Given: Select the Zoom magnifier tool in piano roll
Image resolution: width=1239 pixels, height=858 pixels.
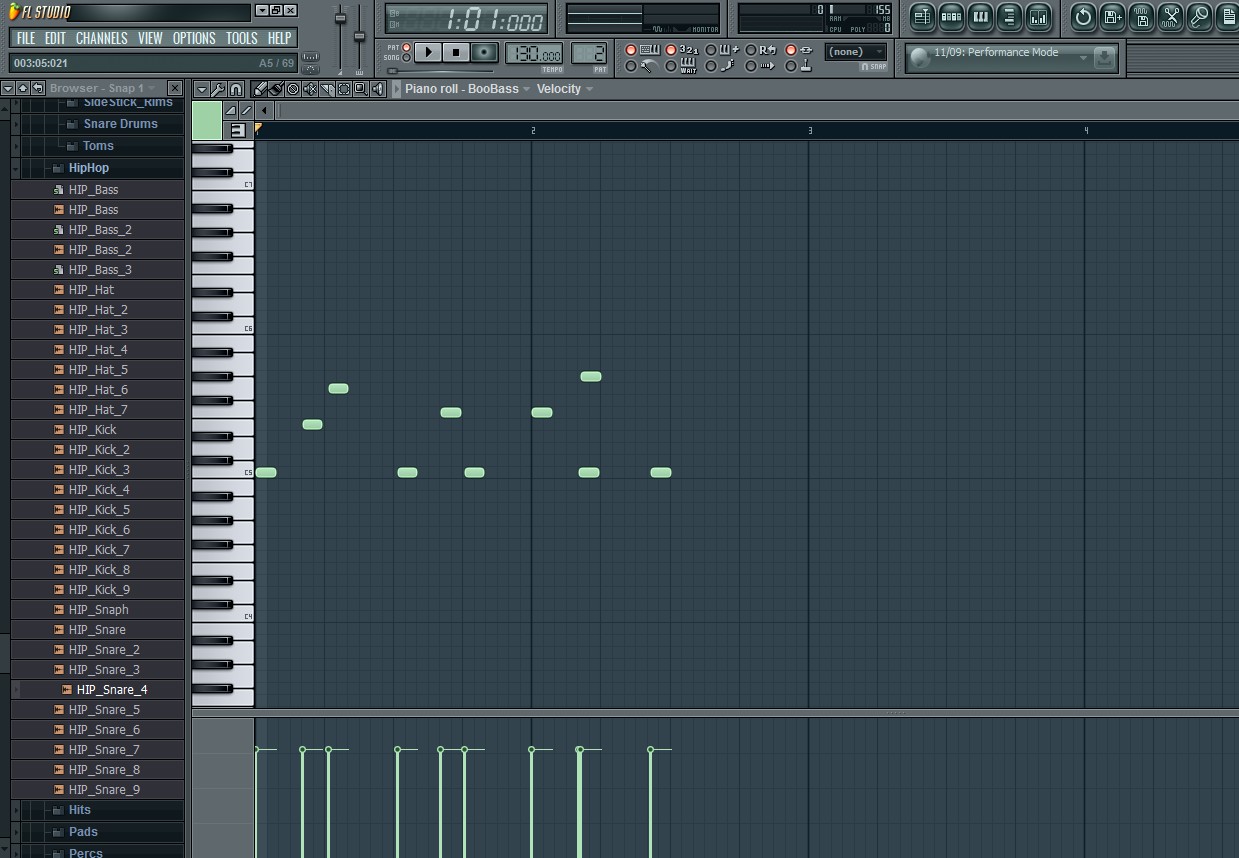Looking at the screenshot, I should [x=361, y=89].
